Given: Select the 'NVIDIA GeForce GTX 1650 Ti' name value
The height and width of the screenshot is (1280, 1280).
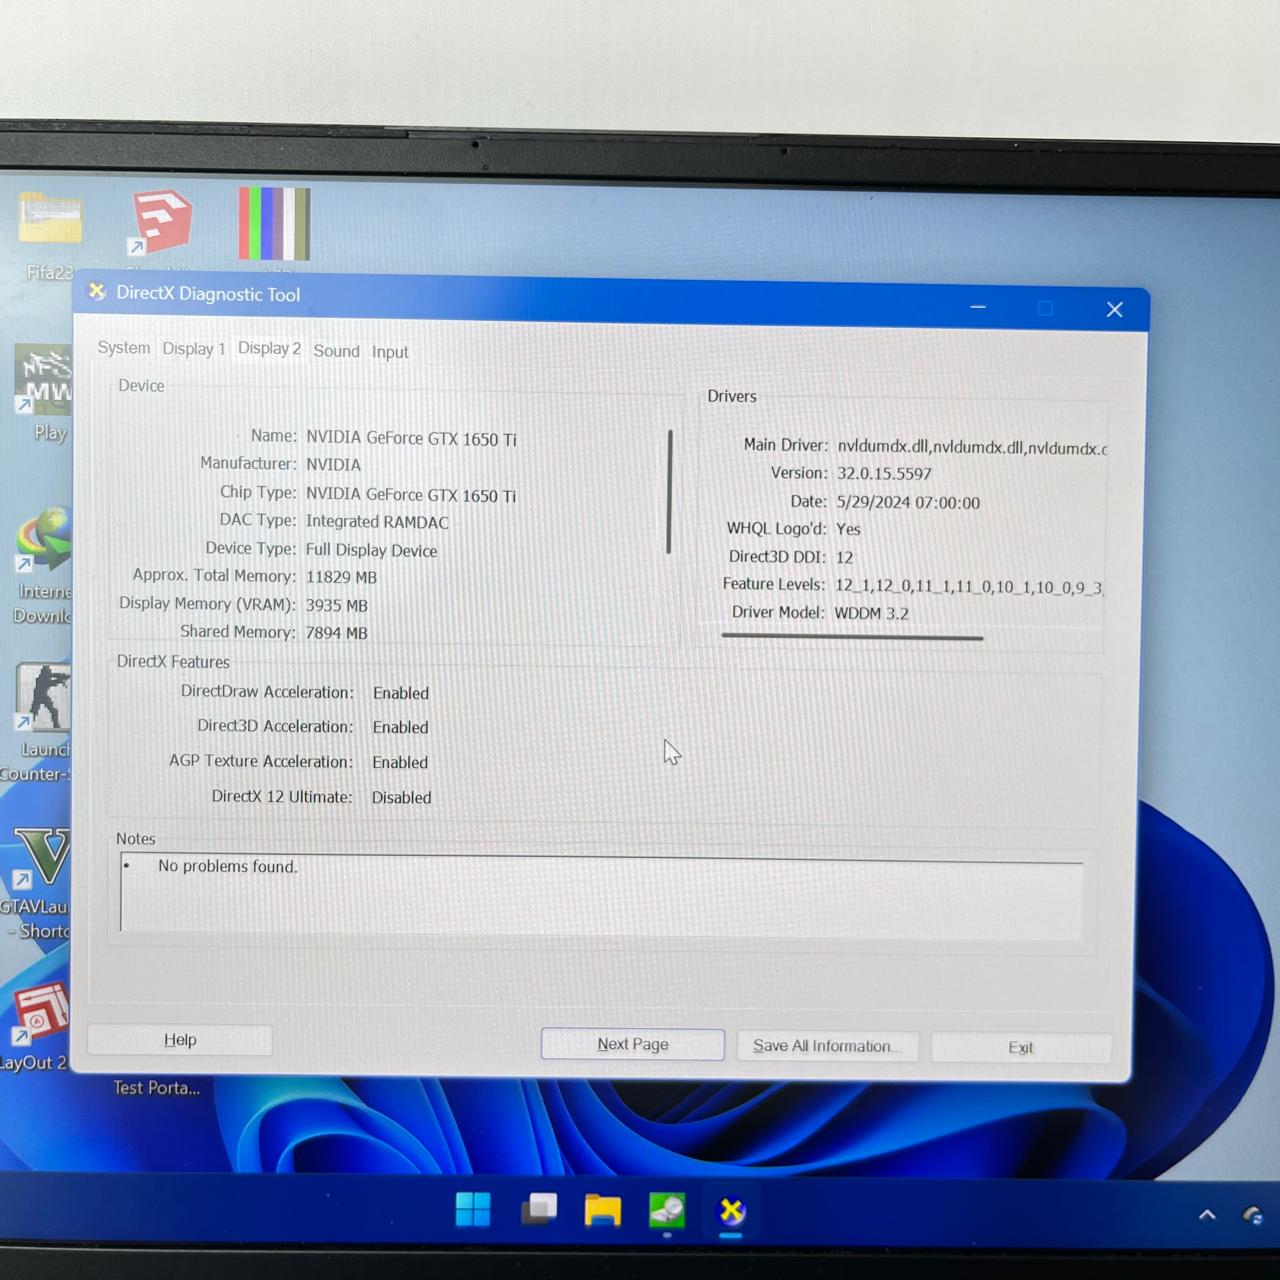Looking at the screenshot, I should pyautogui.click(x=411, y=438).
